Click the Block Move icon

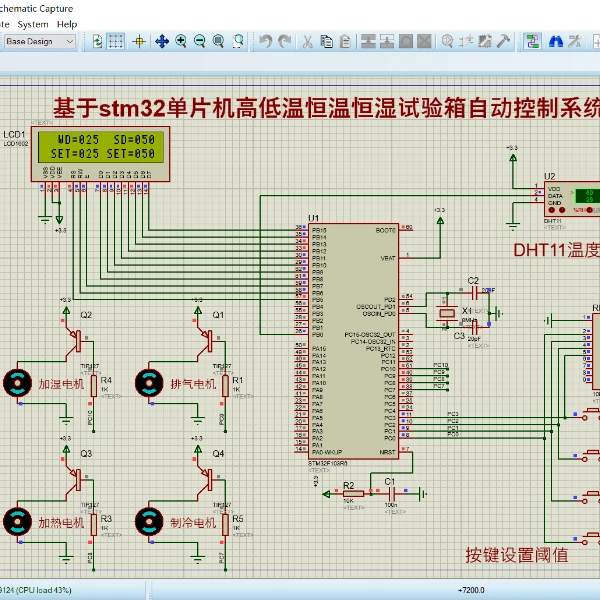(387, 41)
